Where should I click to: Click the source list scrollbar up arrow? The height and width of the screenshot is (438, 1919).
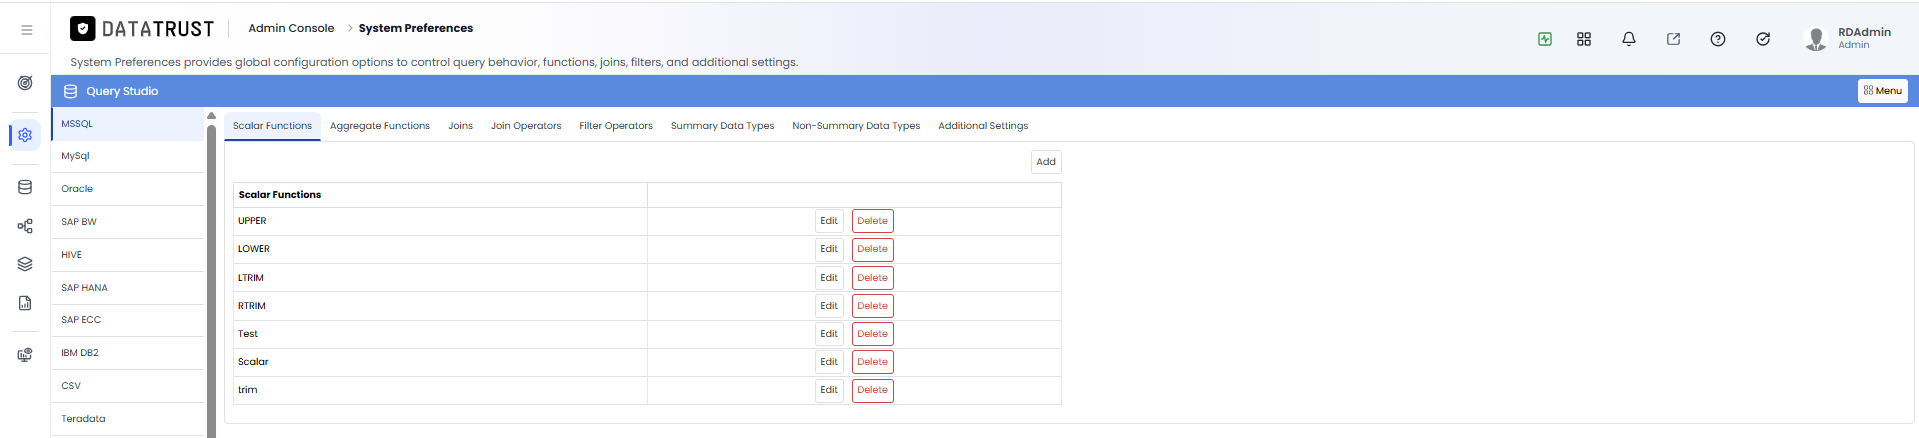pos(211,116)
